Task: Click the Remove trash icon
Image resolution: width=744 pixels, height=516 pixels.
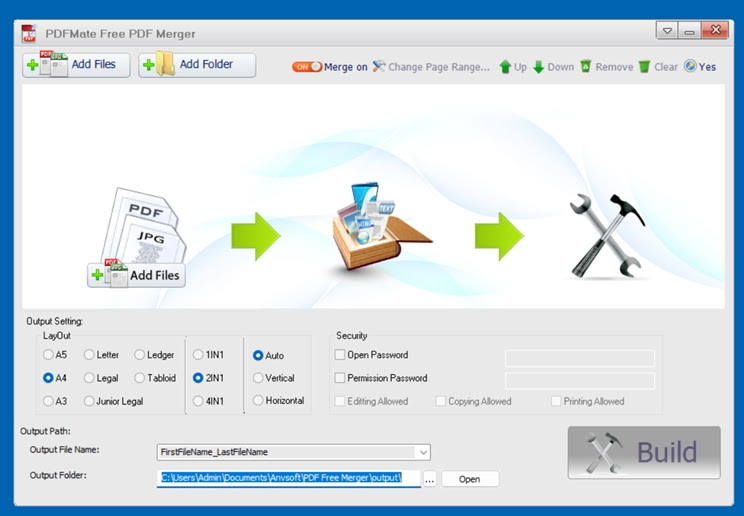Action: [586, 66]
